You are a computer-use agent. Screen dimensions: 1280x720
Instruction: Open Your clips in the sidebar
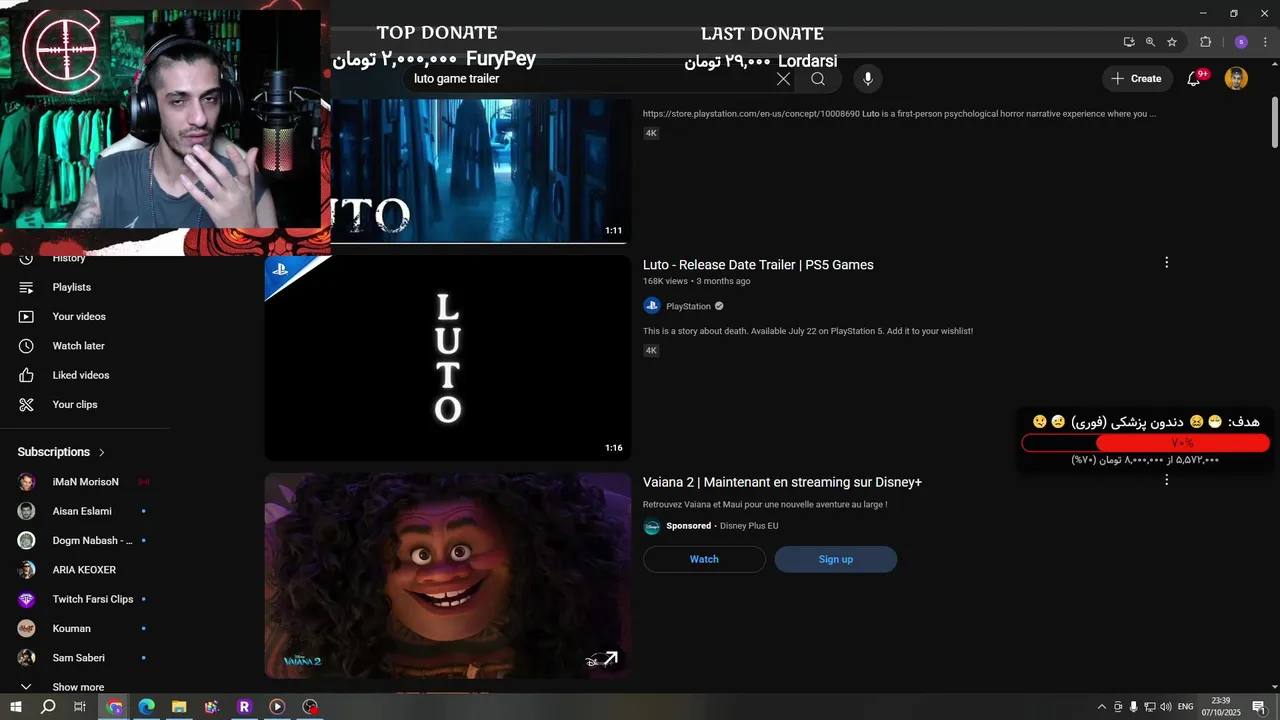click(x=75, y=404)
